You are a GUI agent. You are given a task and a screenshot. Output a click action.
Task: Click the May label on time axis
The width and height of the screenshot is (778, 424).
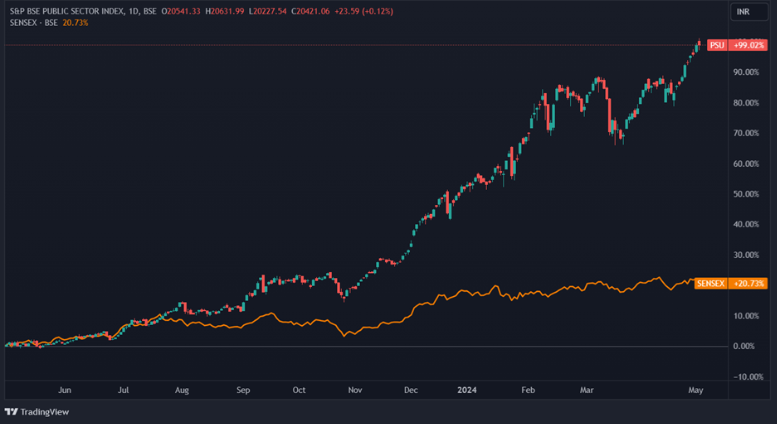695,392
